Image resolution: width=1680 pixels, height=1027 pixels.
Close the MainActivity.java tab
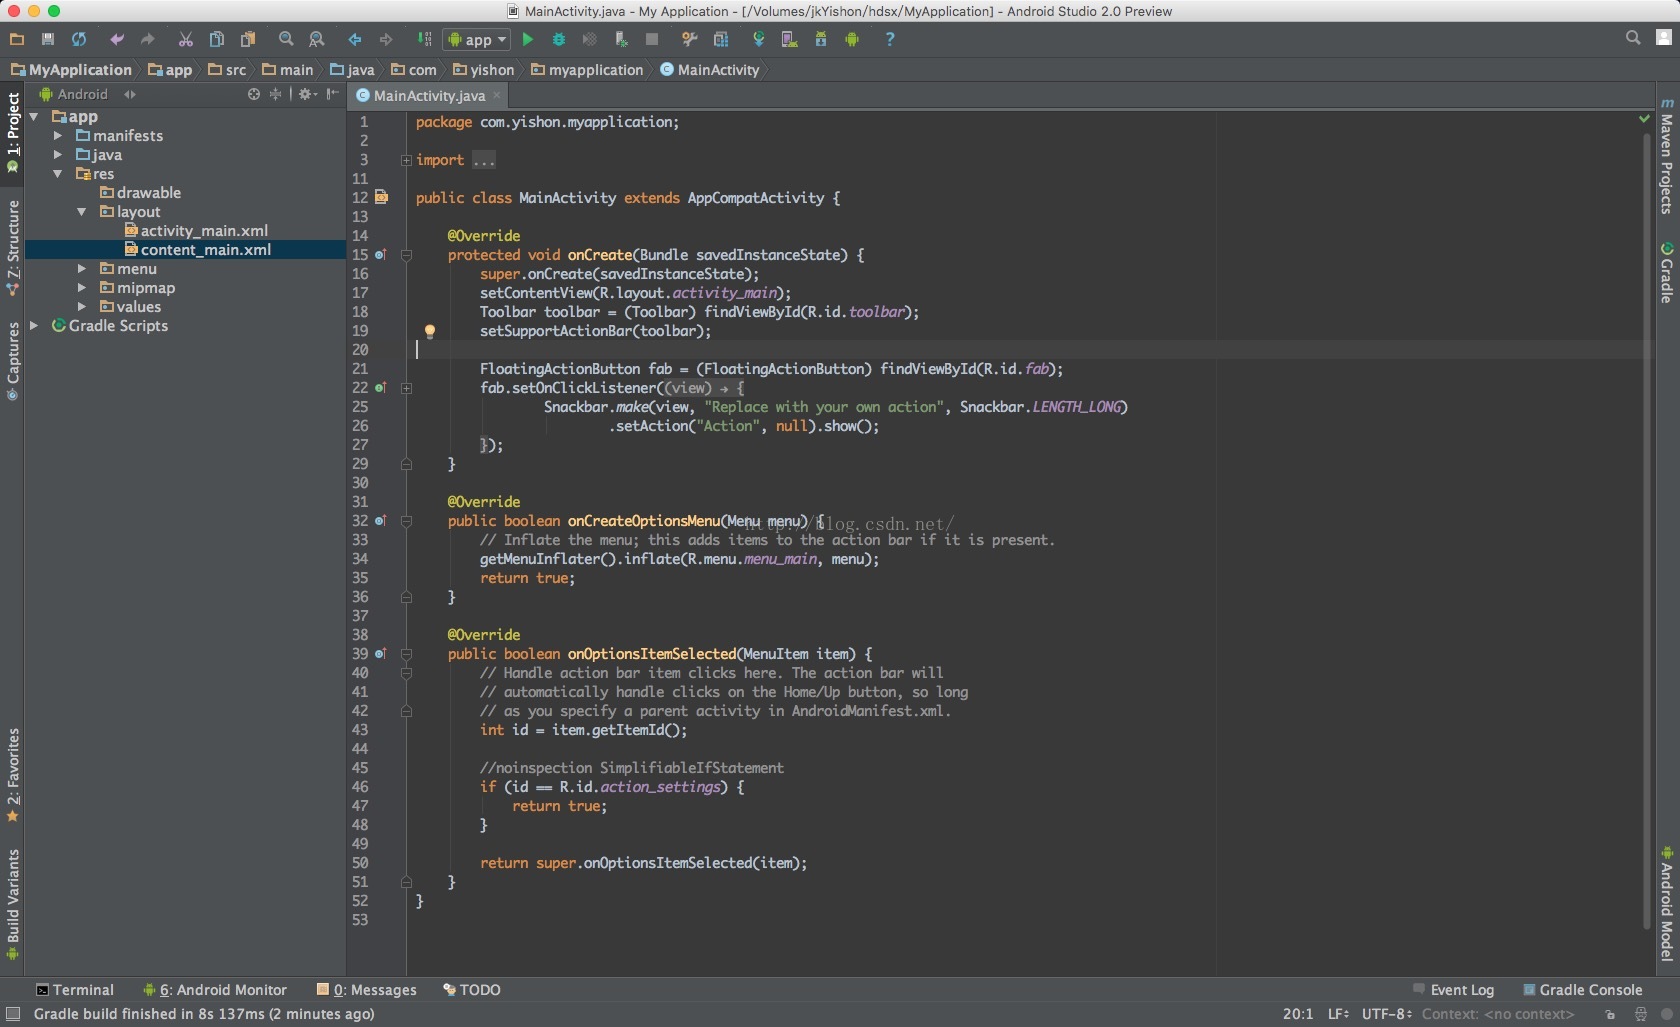[497, 96]
